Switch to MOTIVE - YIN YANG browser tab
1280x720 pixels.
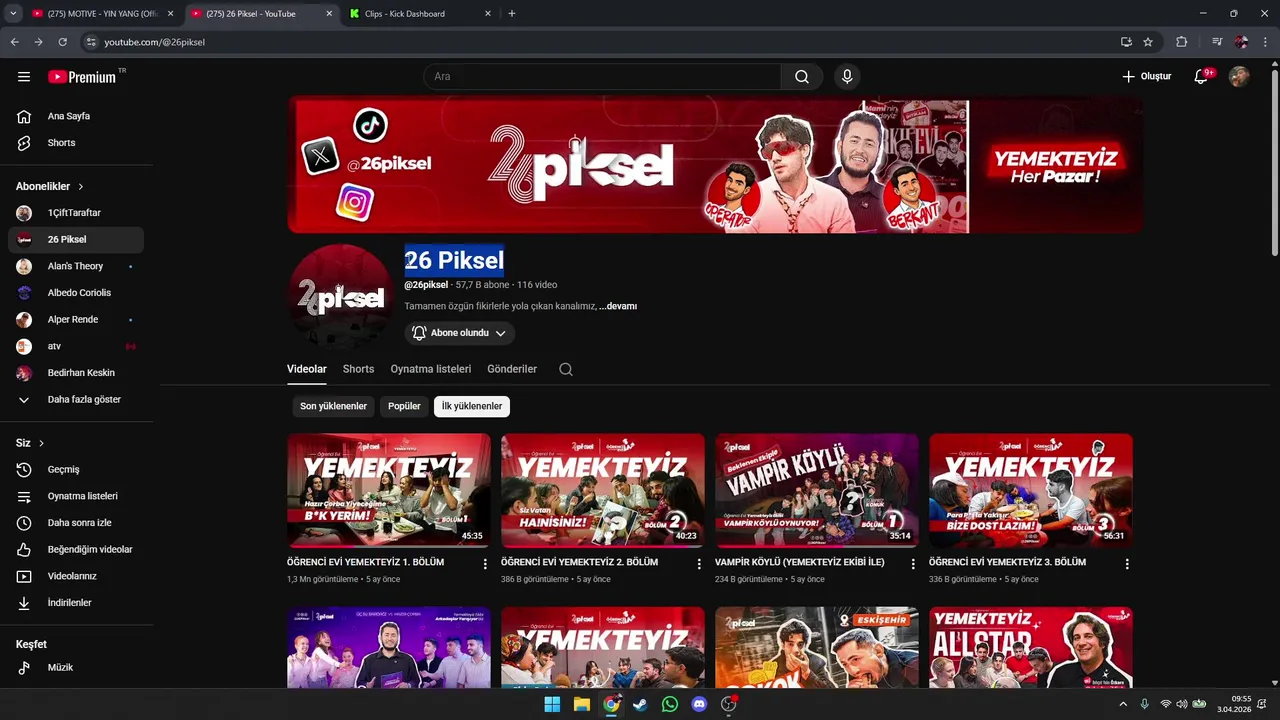(103, 14)
